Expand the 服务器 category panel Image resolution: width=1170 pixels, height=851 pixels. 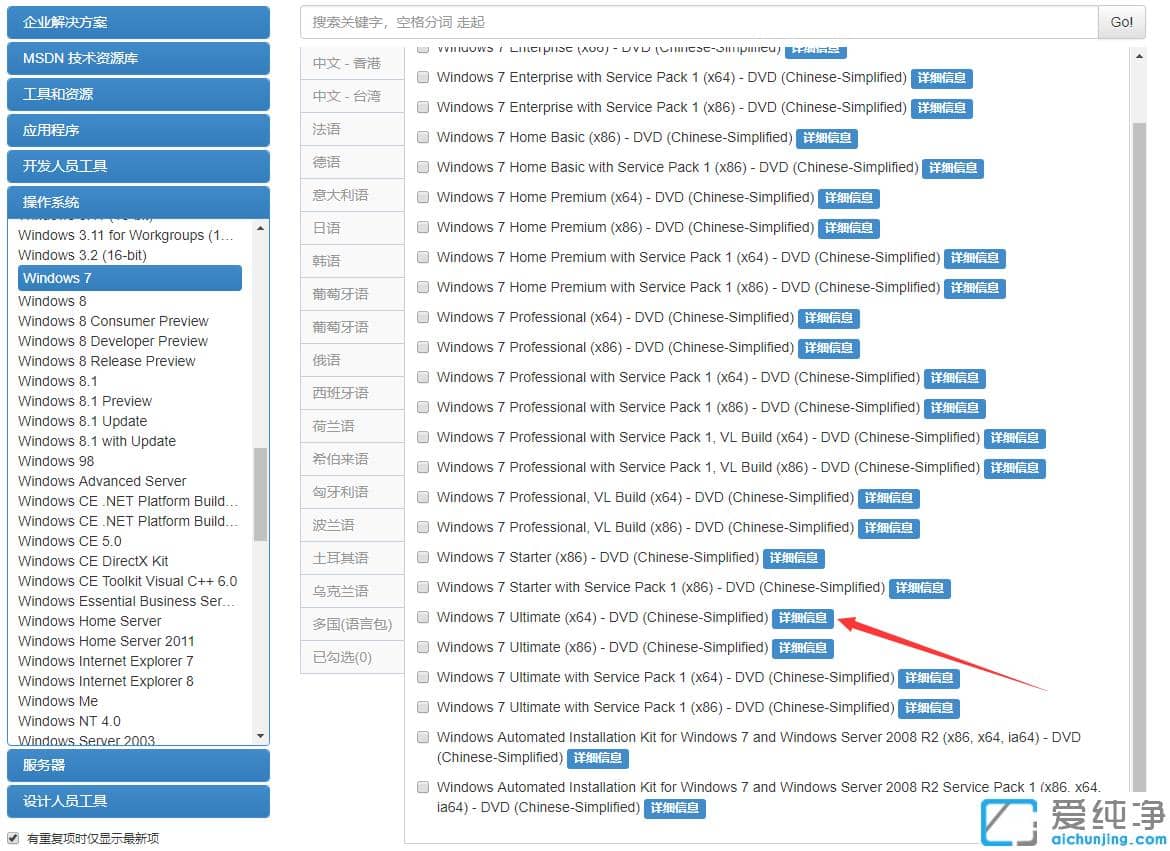click(138, 765)
